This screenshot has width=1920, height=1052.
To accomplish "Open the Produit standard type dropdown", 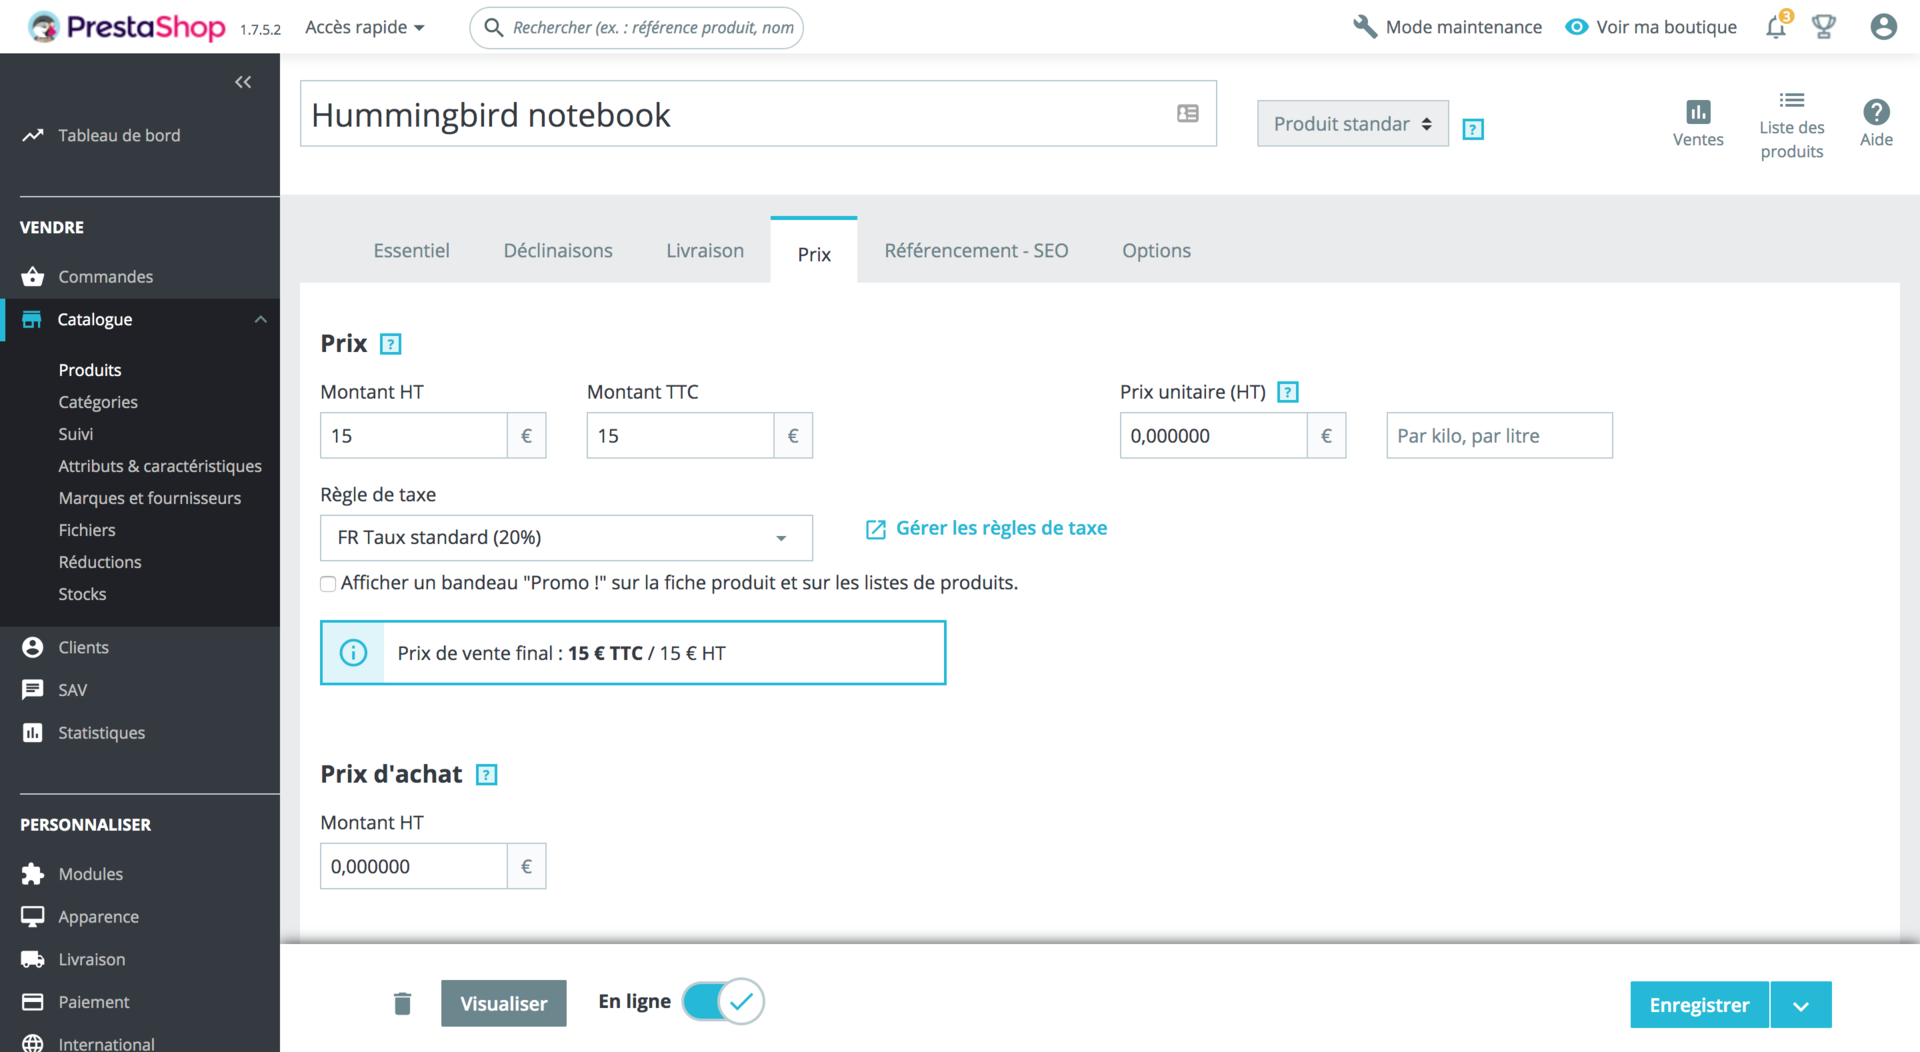I will [1352, 123].
